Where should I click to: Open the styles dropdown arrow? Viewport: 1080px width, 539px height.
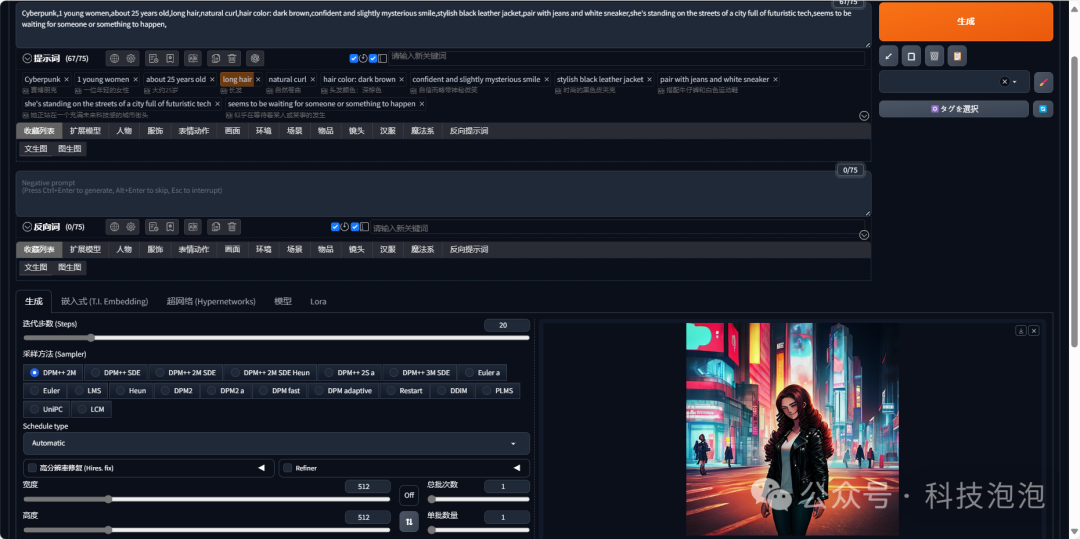[1015, 82]
